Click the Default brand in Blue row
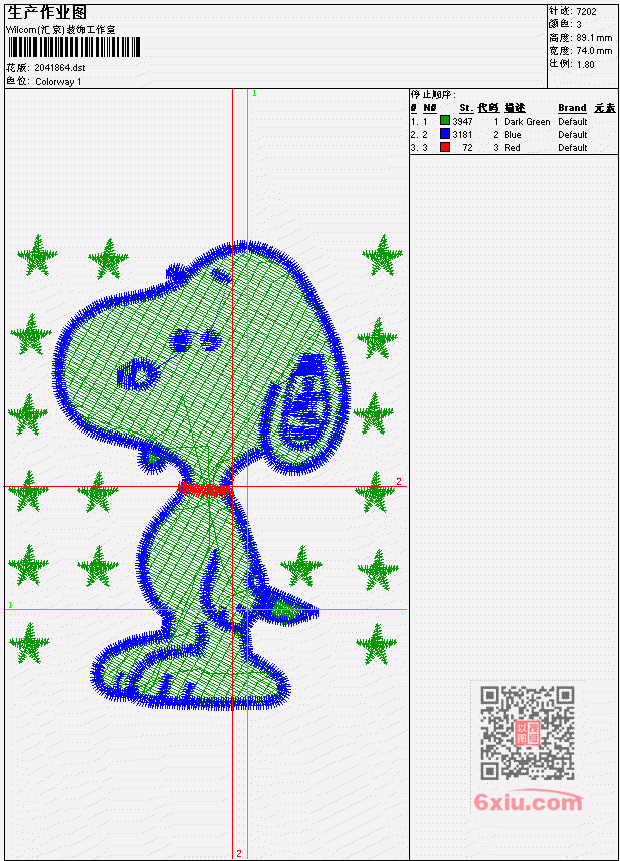 572,135
